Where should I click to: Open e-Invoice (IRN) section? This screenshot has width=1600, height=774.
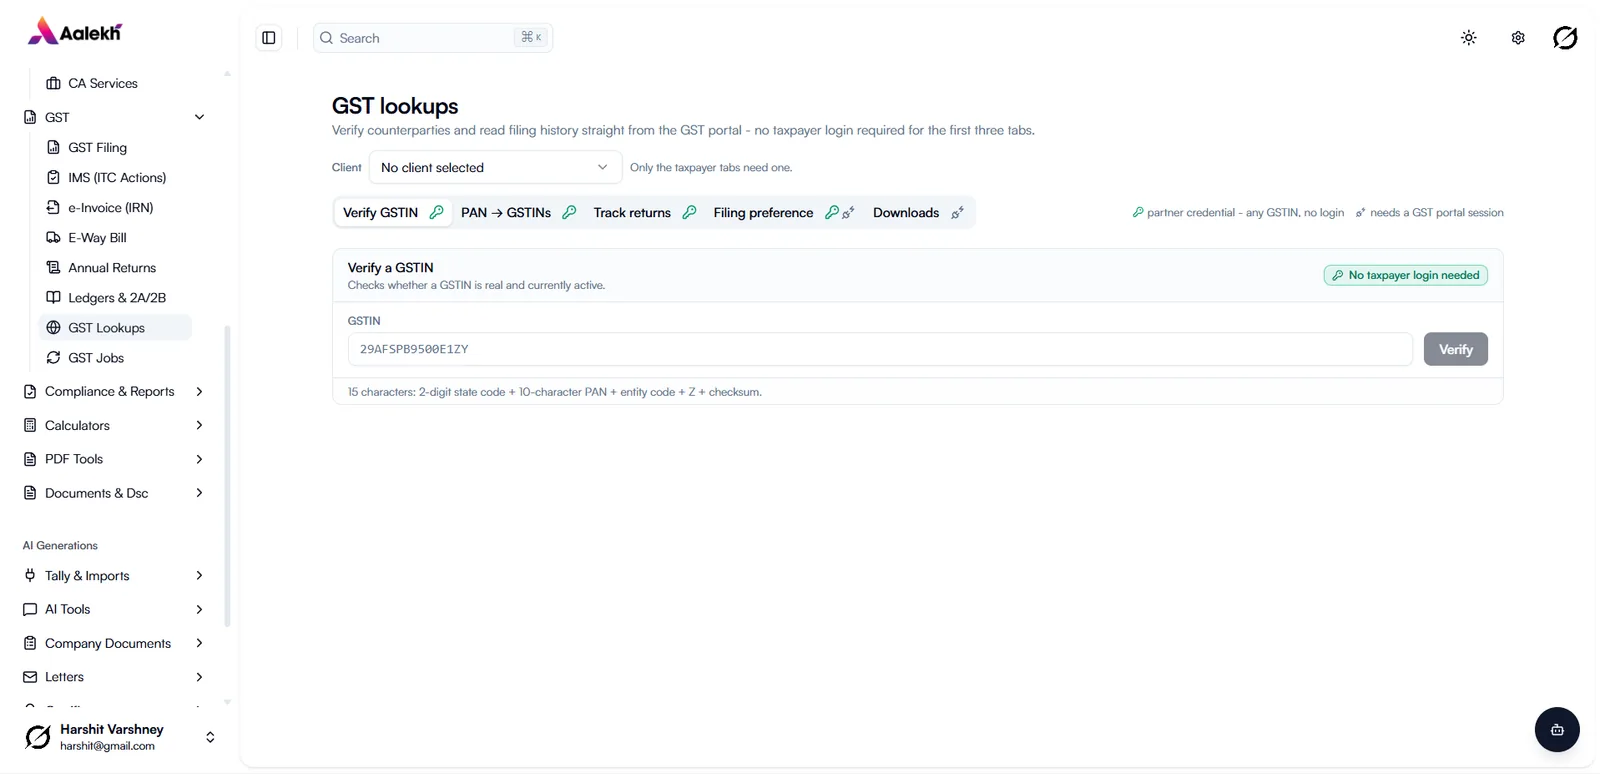point(115,207)
